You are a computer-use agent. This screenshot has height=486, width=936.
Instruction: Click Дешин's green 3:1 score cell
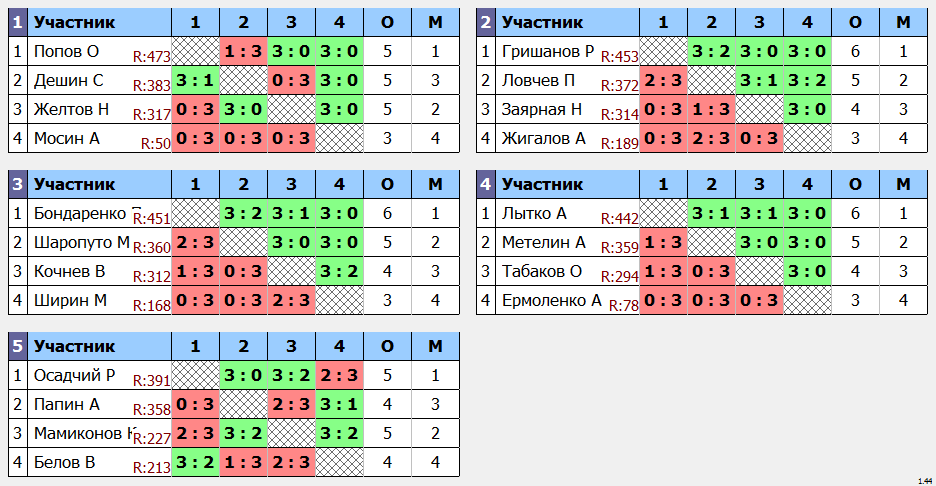195,80
